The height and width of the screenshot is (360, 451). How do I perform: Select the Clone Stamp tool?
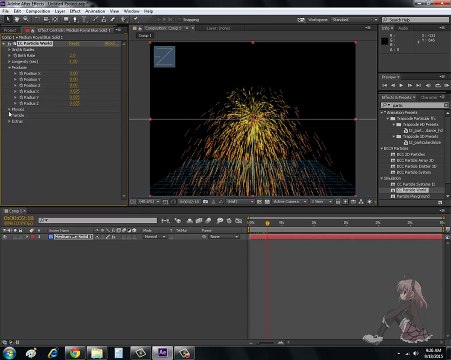tap(104, 20)
